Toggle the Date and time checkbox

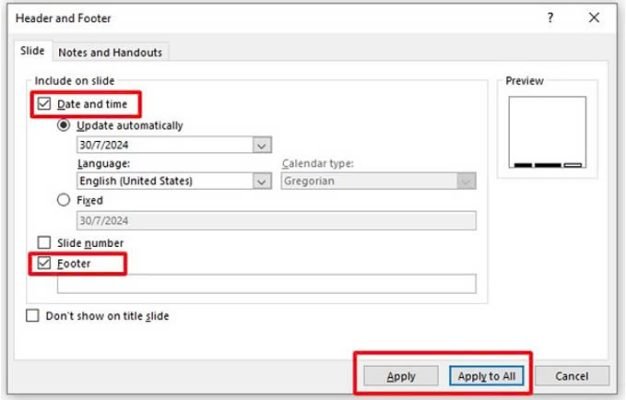tap(43, 104)
